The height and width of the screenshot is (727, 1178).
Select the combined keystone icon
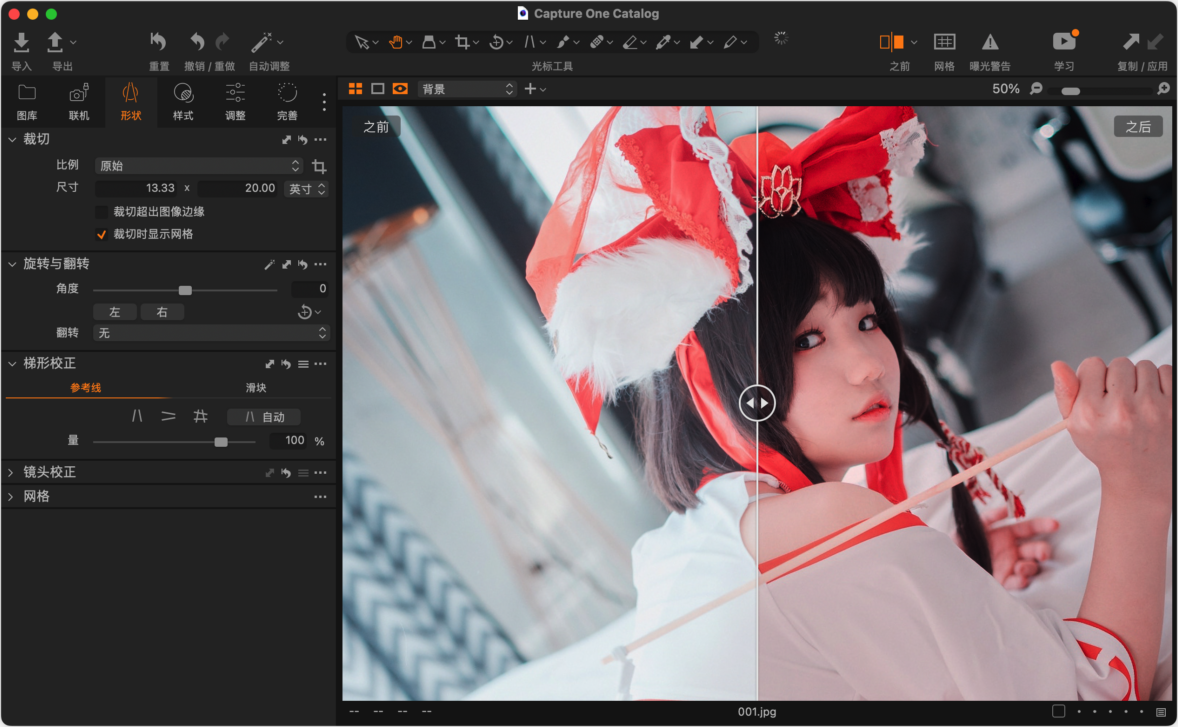pos(201,417)
